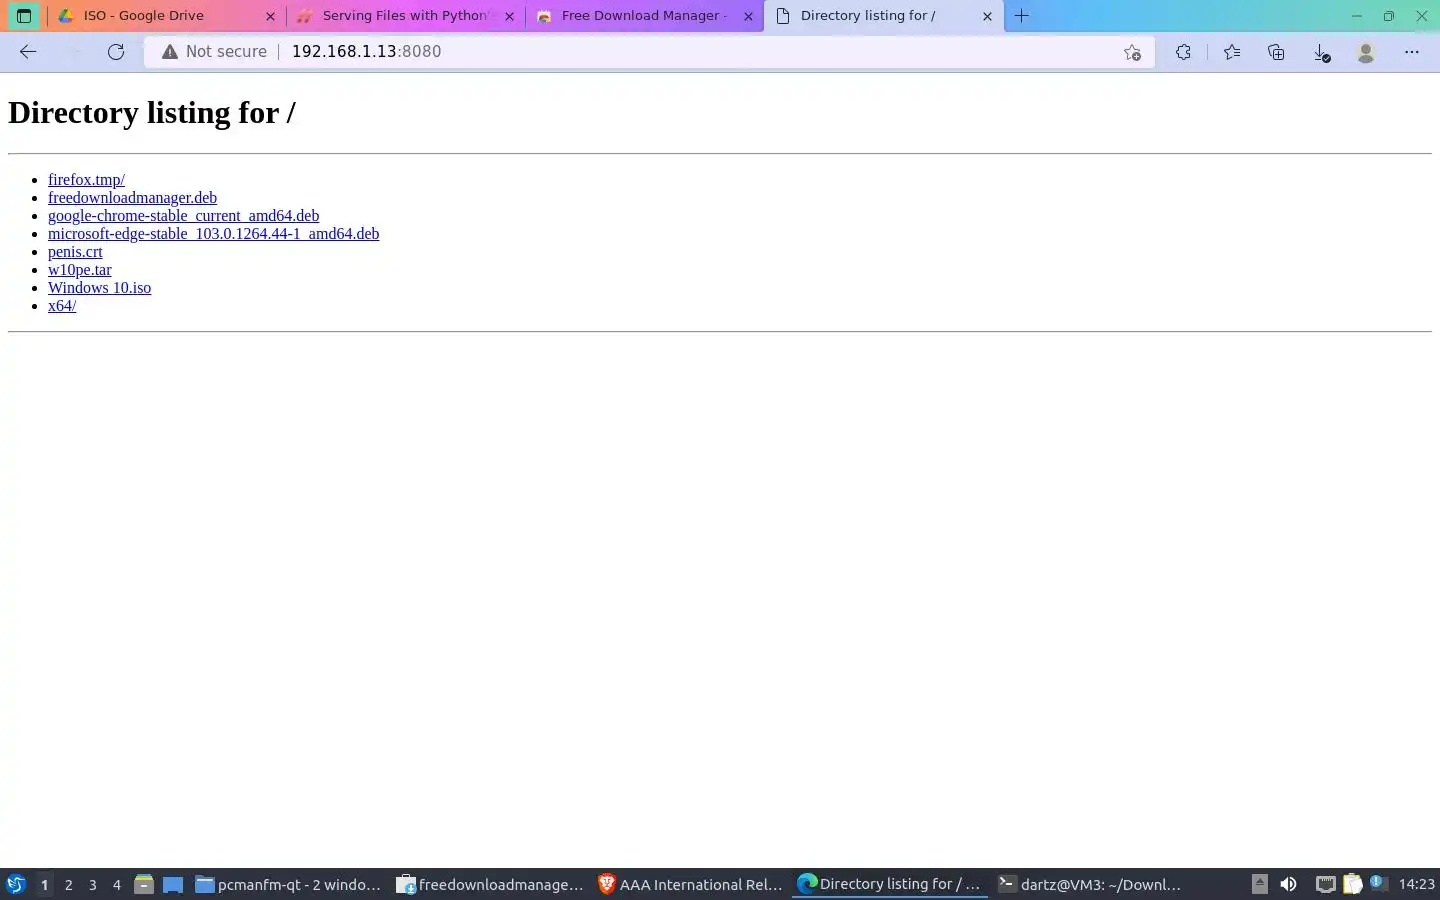Open Collections in the toolbar

click(x=1276, y=52)
